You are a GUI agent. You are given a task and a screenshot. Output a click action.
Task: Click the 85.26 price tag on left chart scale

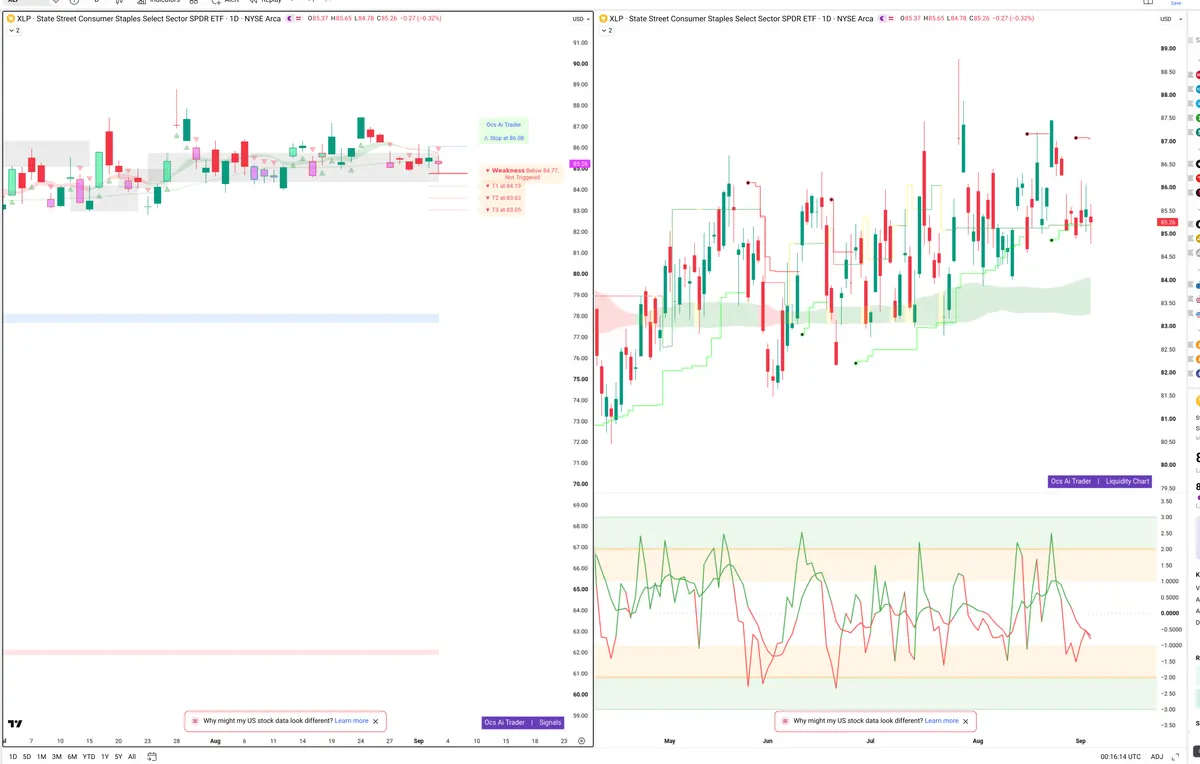click(579, 164)
